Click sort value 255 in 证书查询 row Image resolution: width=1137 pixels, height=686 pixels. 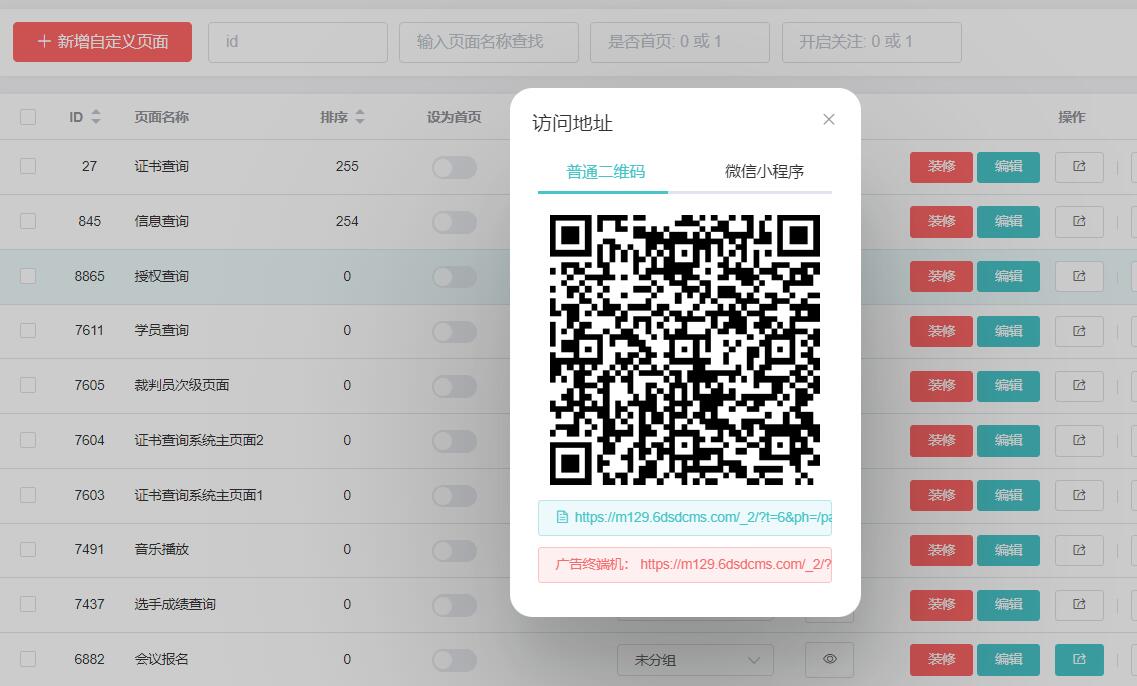[x=347, y=166]
